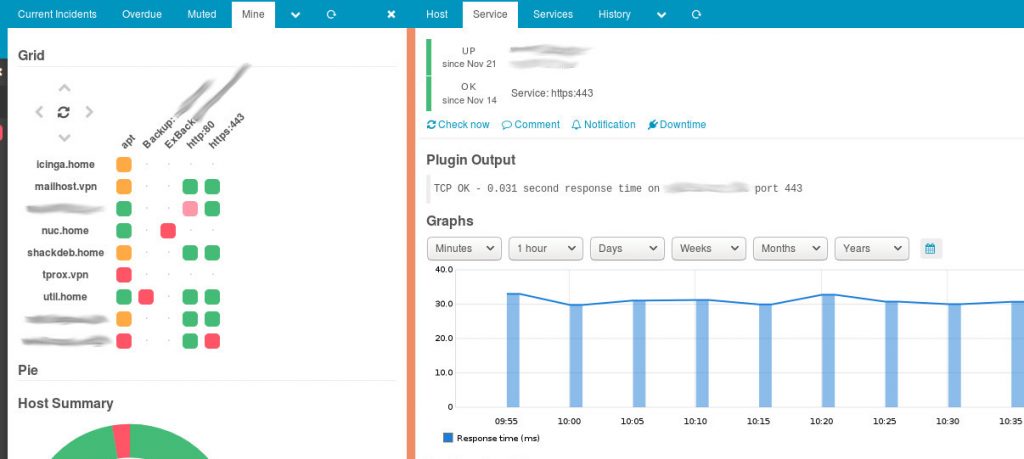Expand the right pane tab dropdown chevron

pyautogui.click(x=662, y=14)
